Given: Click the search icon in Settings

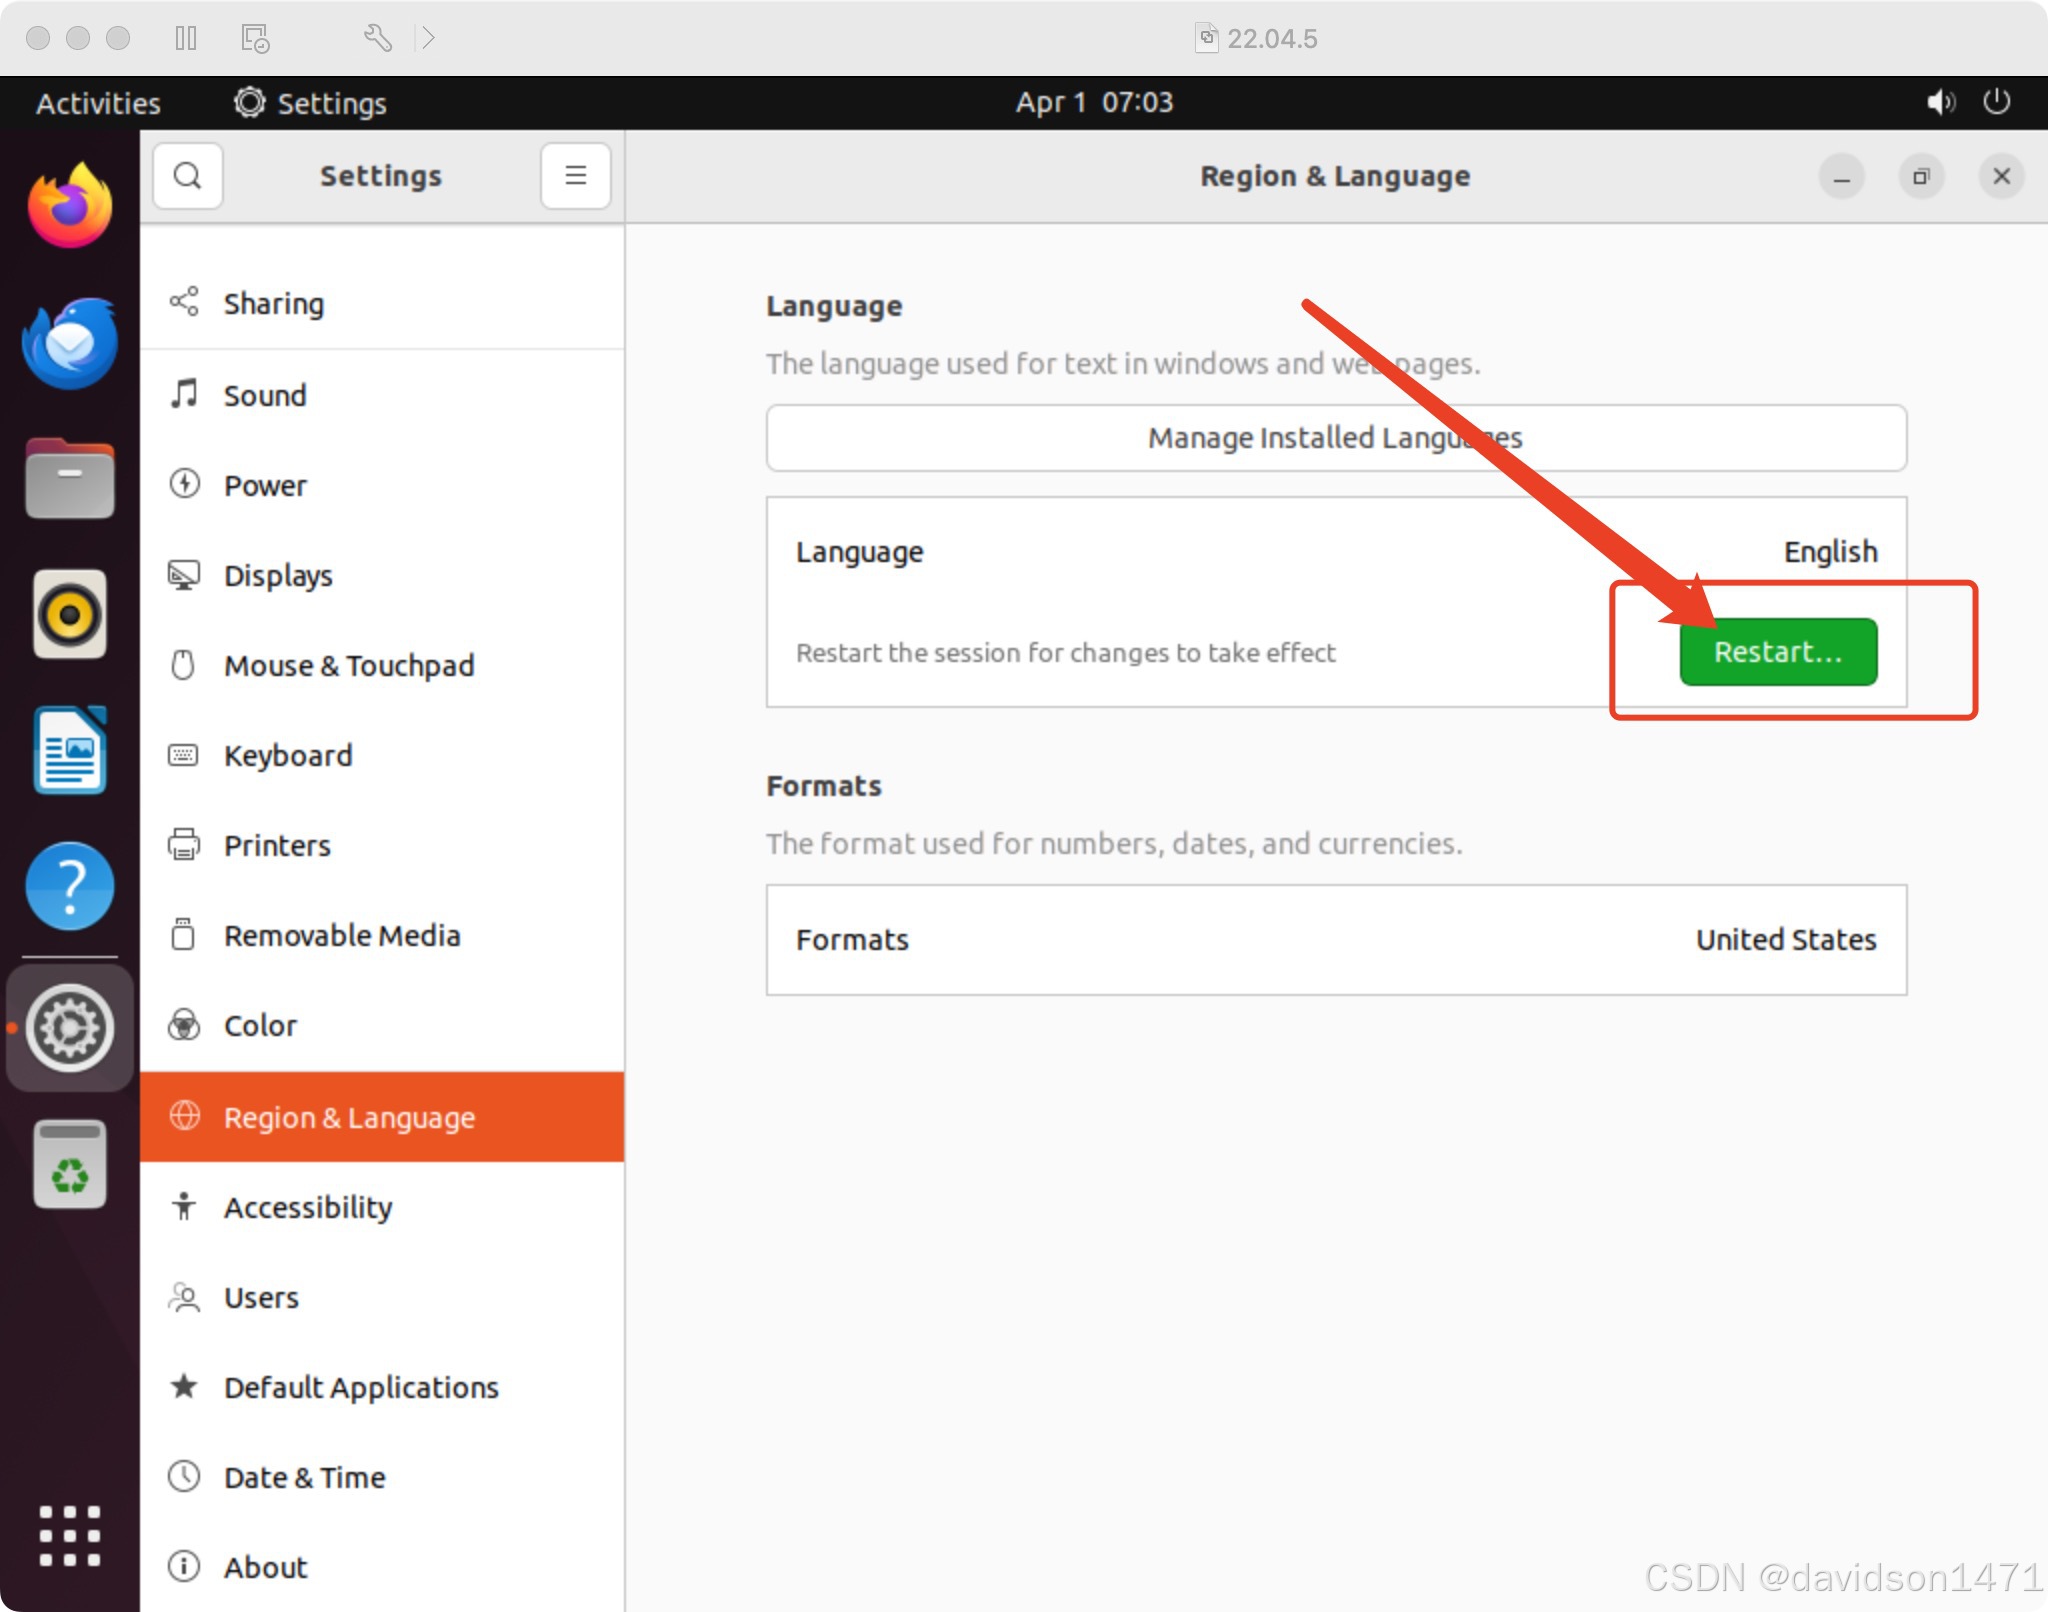Looking at the screenshot, I should [x=187, y=176].
